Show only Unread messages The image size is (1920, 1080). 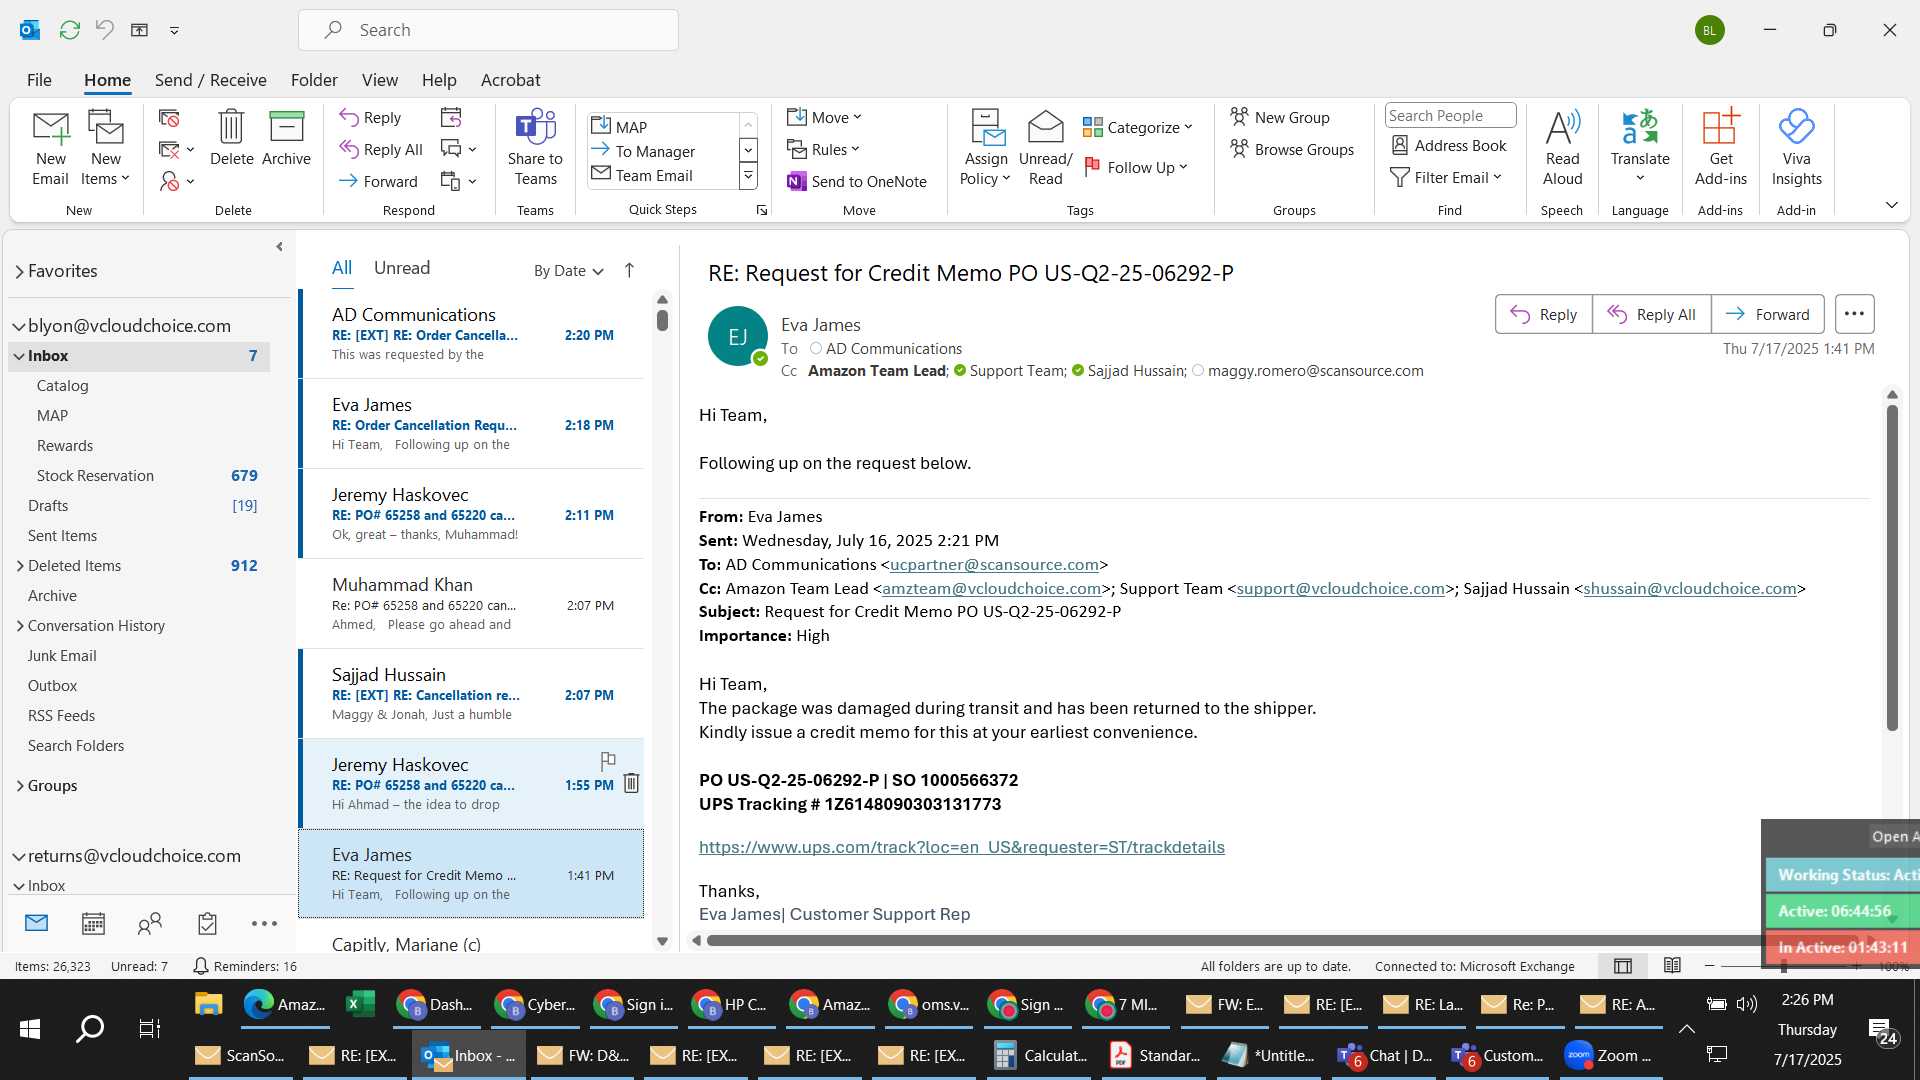pyautogui.click(x=402, y=268)
